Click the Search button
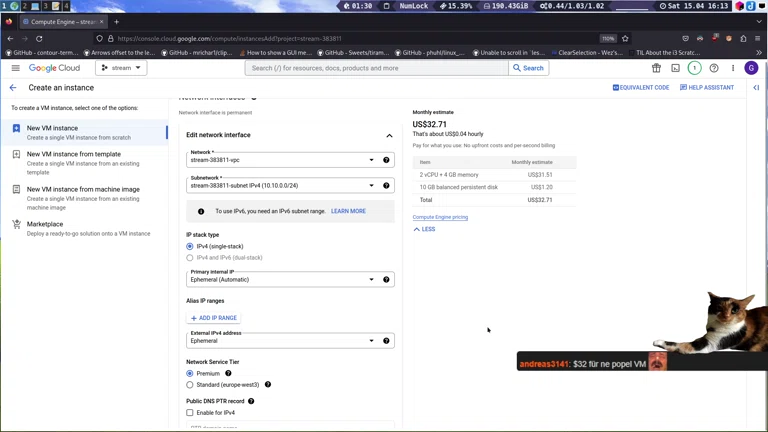The width and height of the screenshot is (768, 432). [x=528, y=68]
